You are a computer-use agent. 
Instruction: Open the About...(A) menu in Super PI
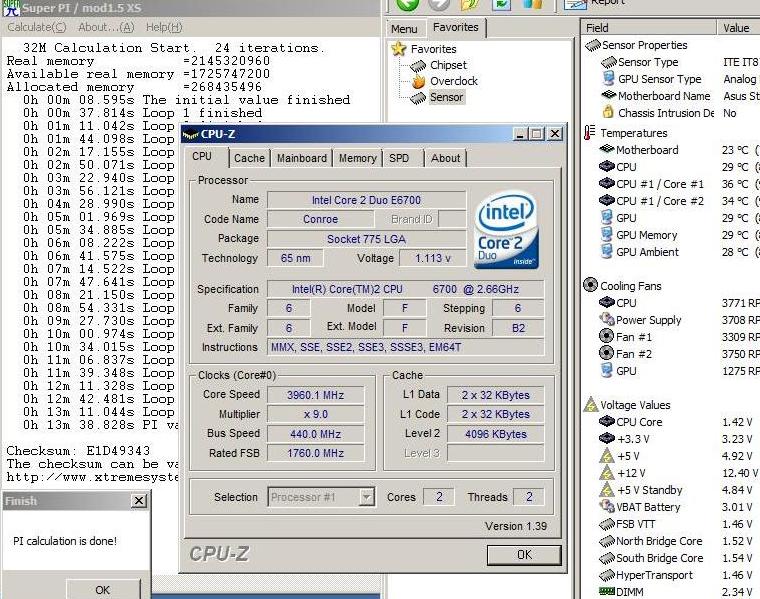point(106,27)
